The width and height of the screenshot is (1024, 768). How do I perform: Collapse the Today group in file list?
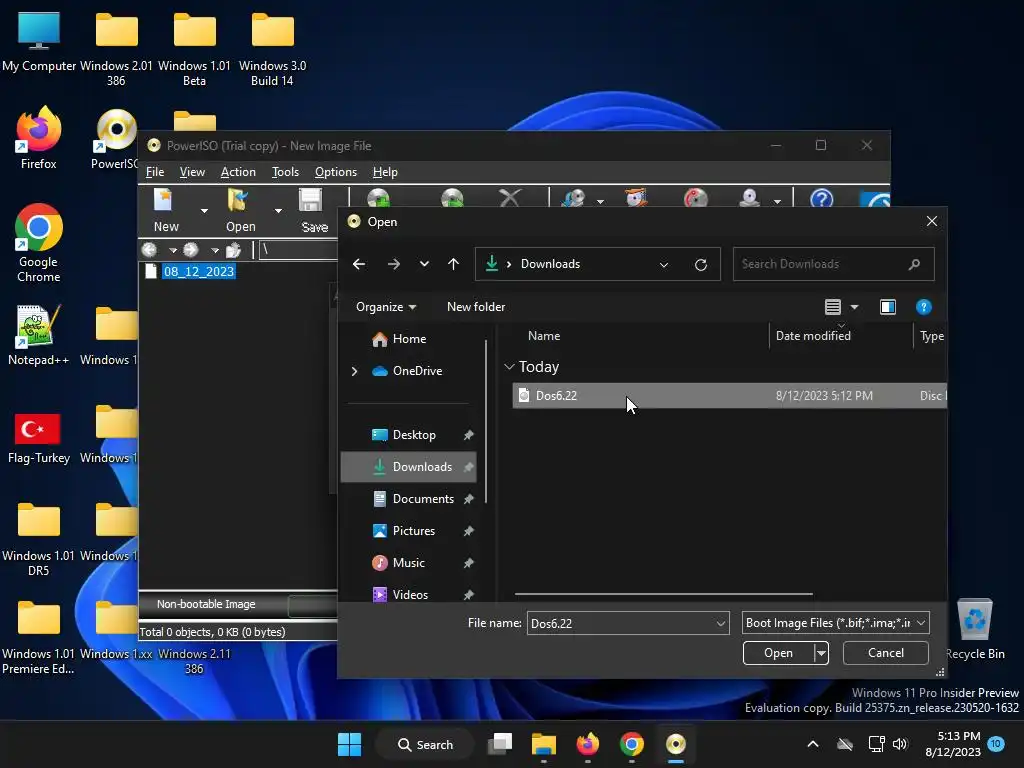click(x=509, y=367)
